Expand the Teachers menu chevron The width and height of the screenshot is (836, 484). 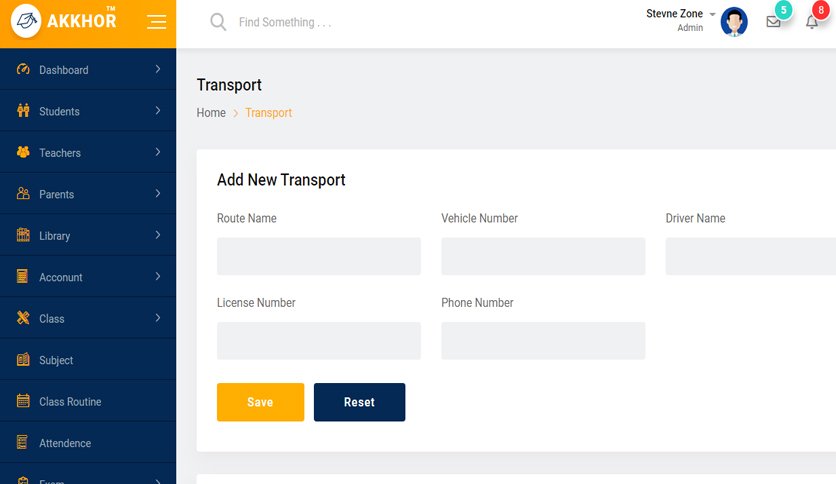[158, 152]
